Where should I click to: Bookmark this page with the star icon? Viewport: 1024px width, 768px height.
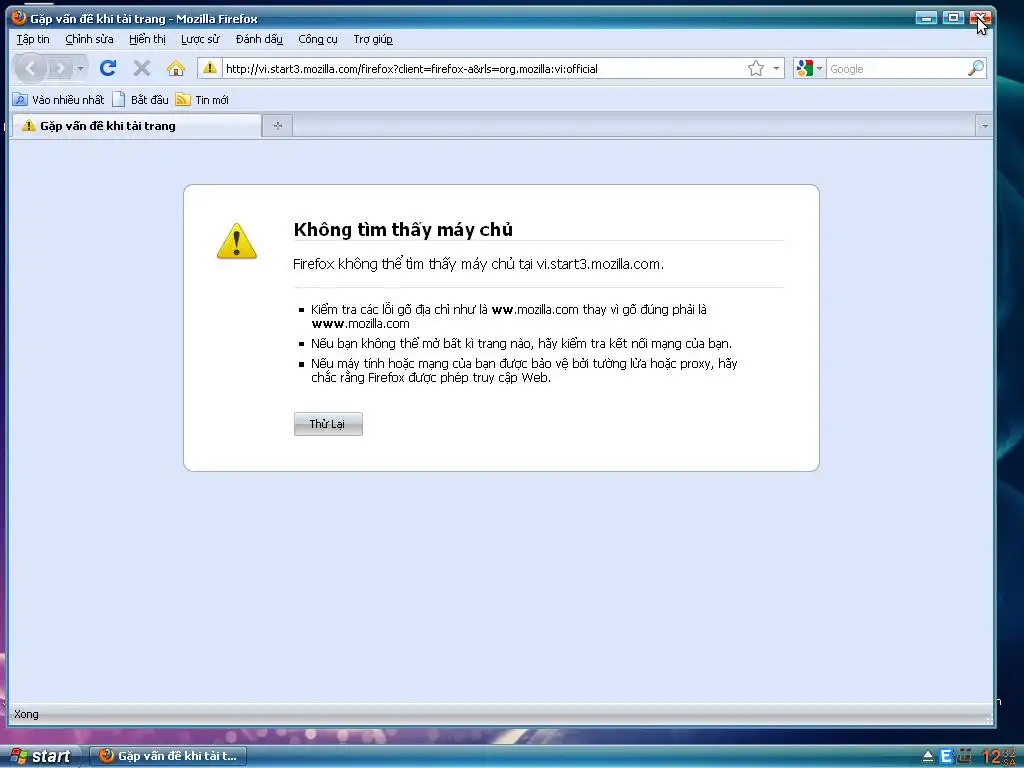tap(756, 68)
